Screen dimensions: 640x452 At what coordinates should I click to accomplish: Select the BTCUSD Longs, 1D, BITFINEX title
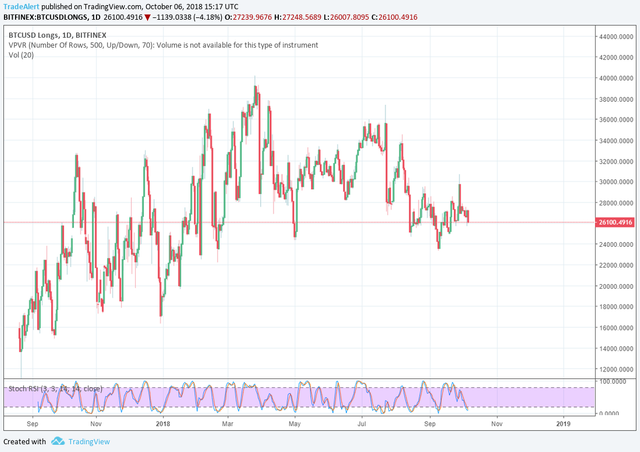(x=57, y=35)
